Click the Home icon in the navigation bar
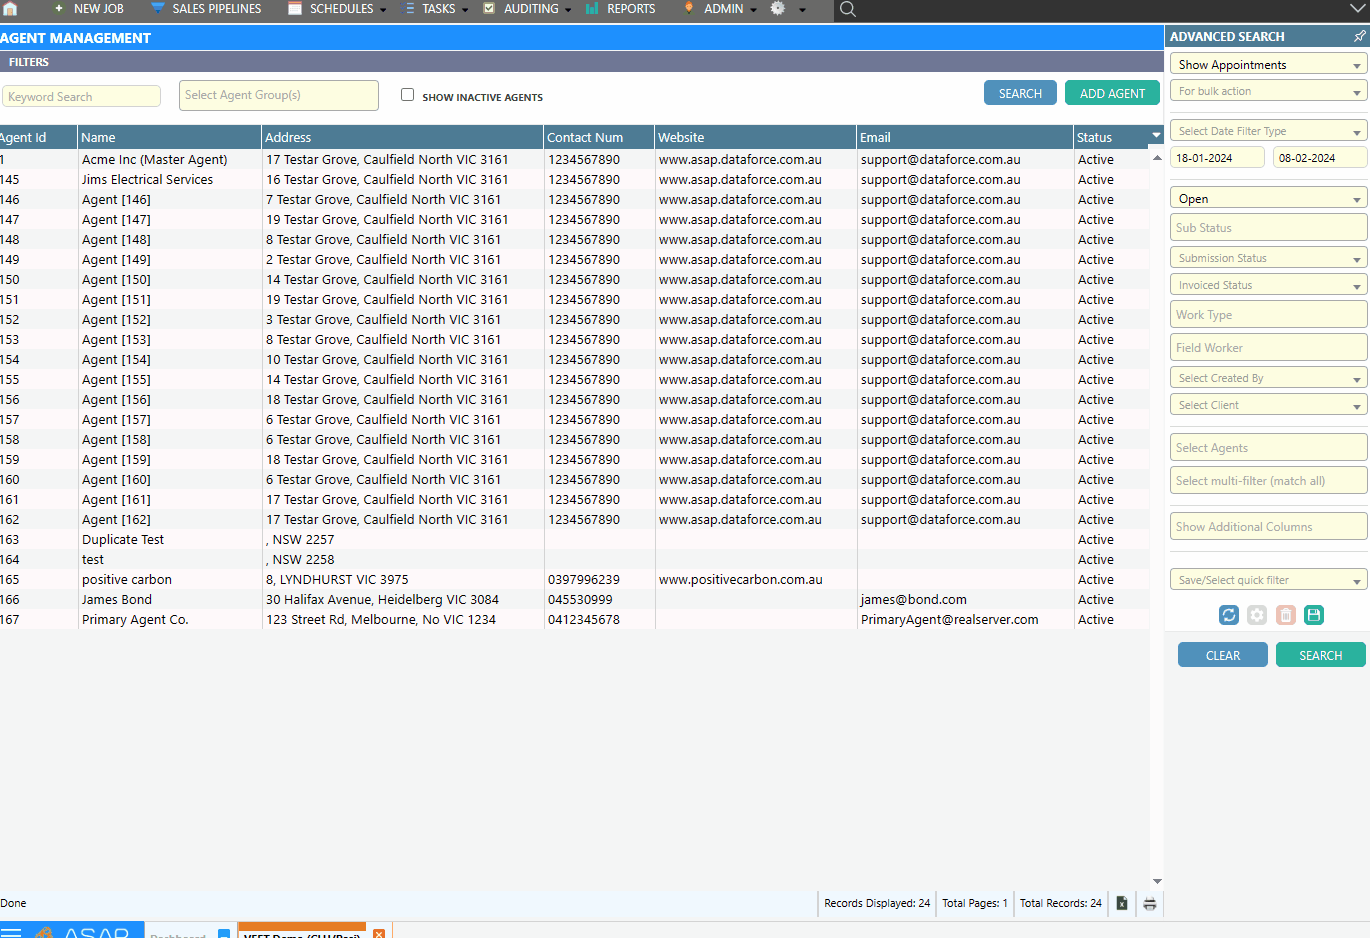This screenshot has height=938, width=1370. tap(10, 10)
